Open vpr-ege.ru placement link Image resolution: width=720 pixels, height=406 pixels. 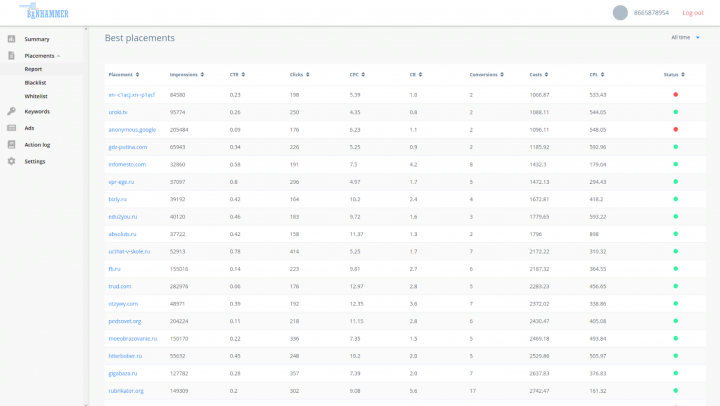tap(121, 182)
